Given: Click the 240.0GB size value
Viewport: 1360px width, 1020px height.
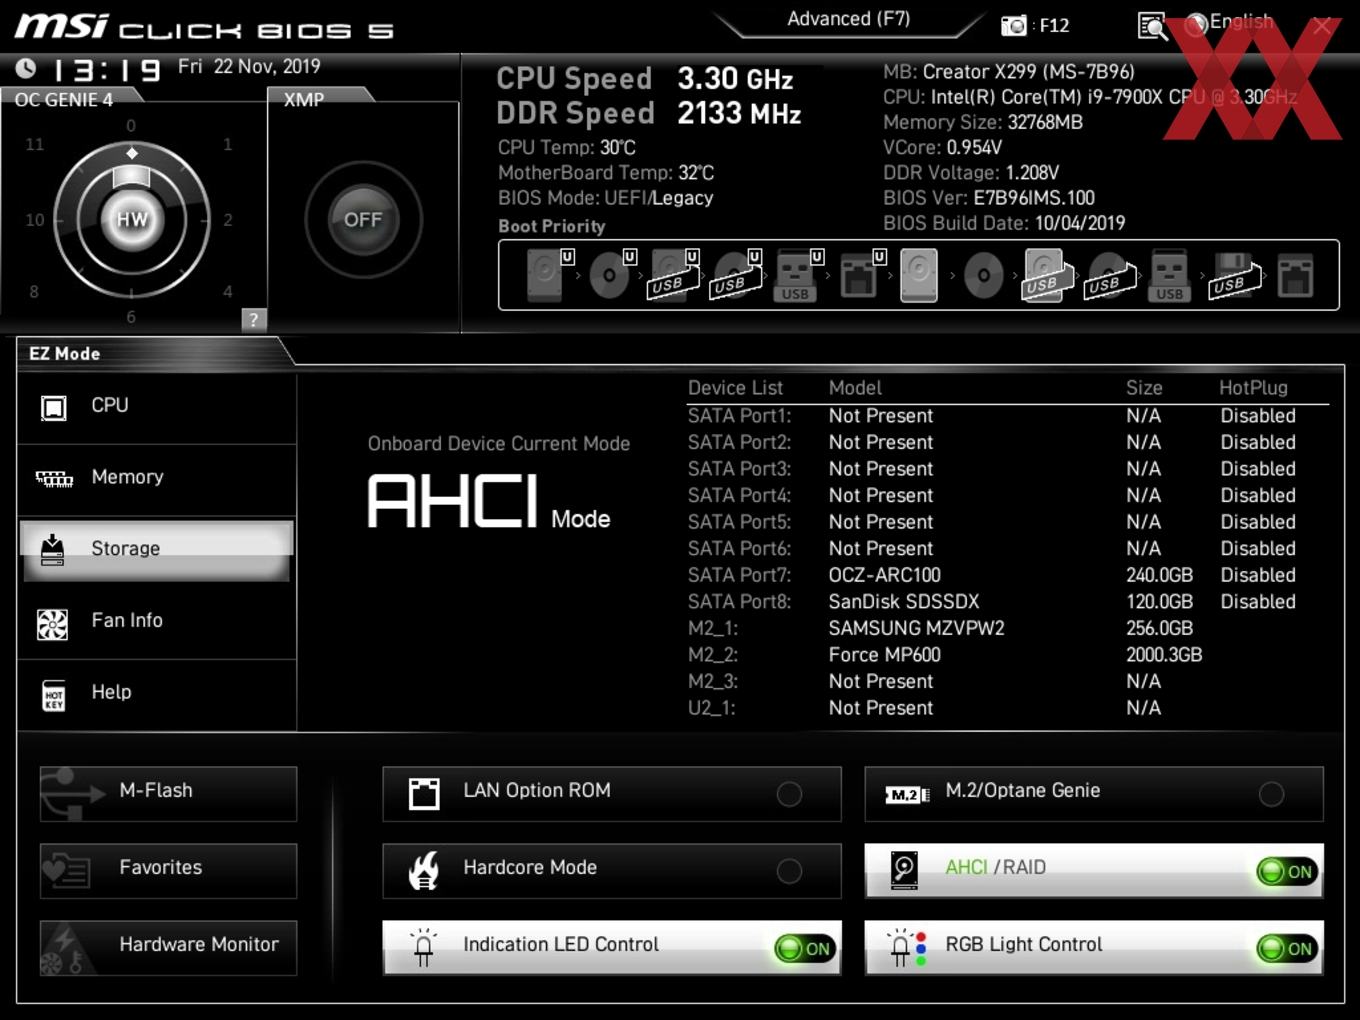Looking at the screenshot, I should [1159, 575].
